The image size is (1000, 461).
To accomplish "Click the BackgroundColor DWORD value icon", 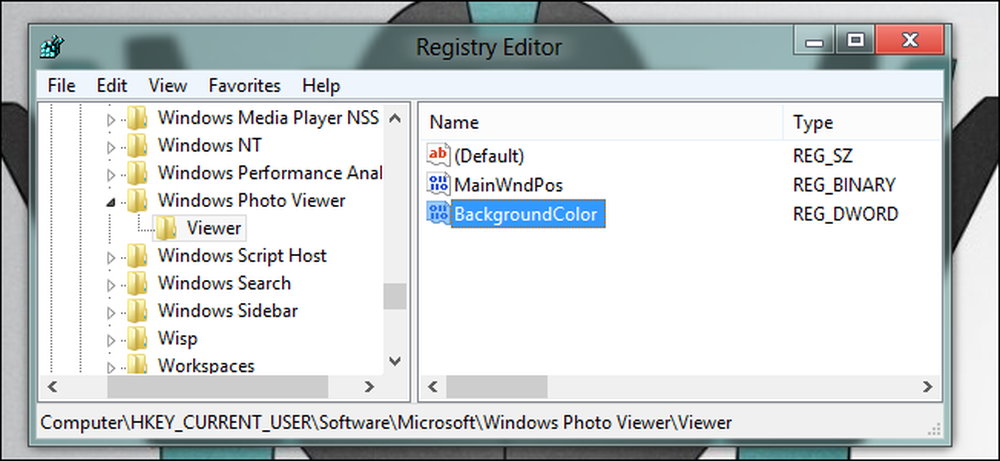I will (439, 214).
